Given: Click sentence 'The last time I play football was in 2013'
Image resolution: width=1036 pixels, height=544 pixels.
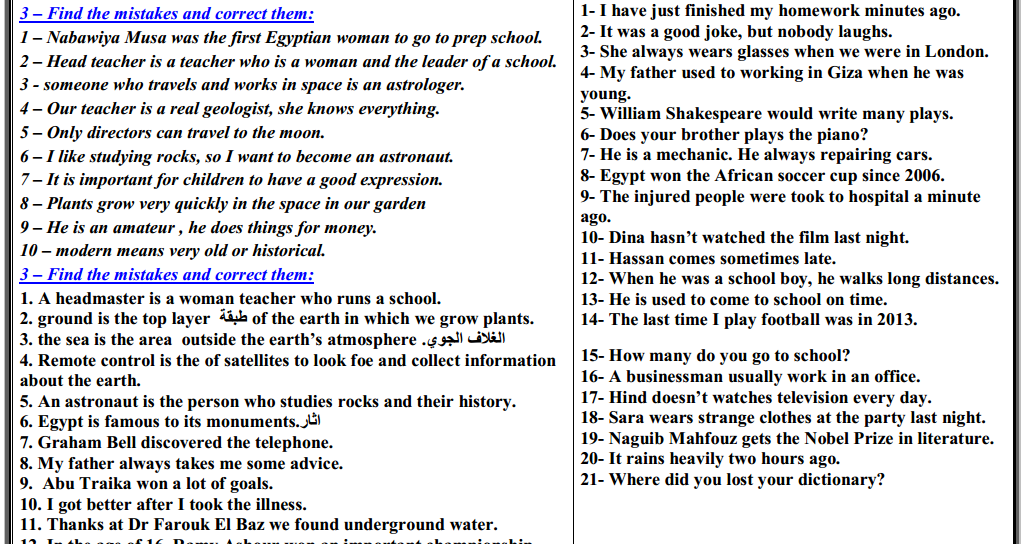Looking at the screenshot, I should point(749,320).
